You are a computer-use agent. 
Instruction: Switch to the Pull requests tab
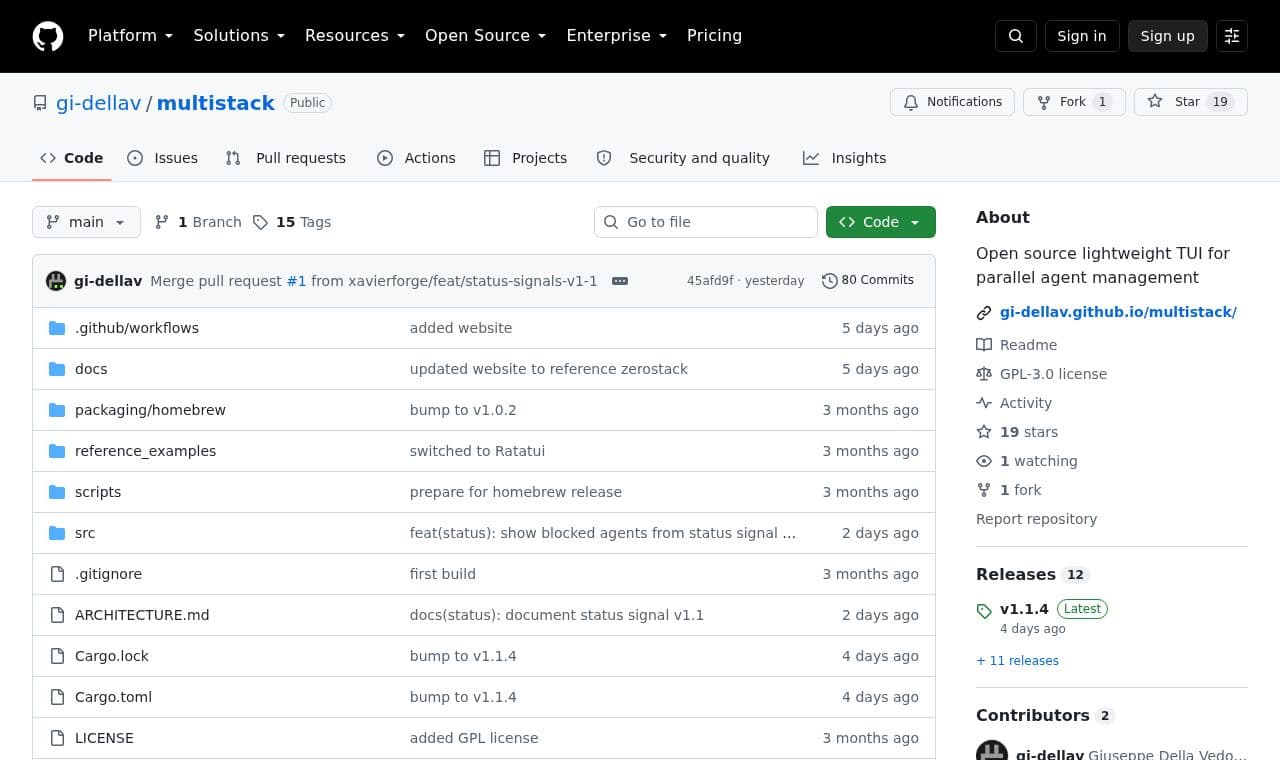(x=286, y=158)
